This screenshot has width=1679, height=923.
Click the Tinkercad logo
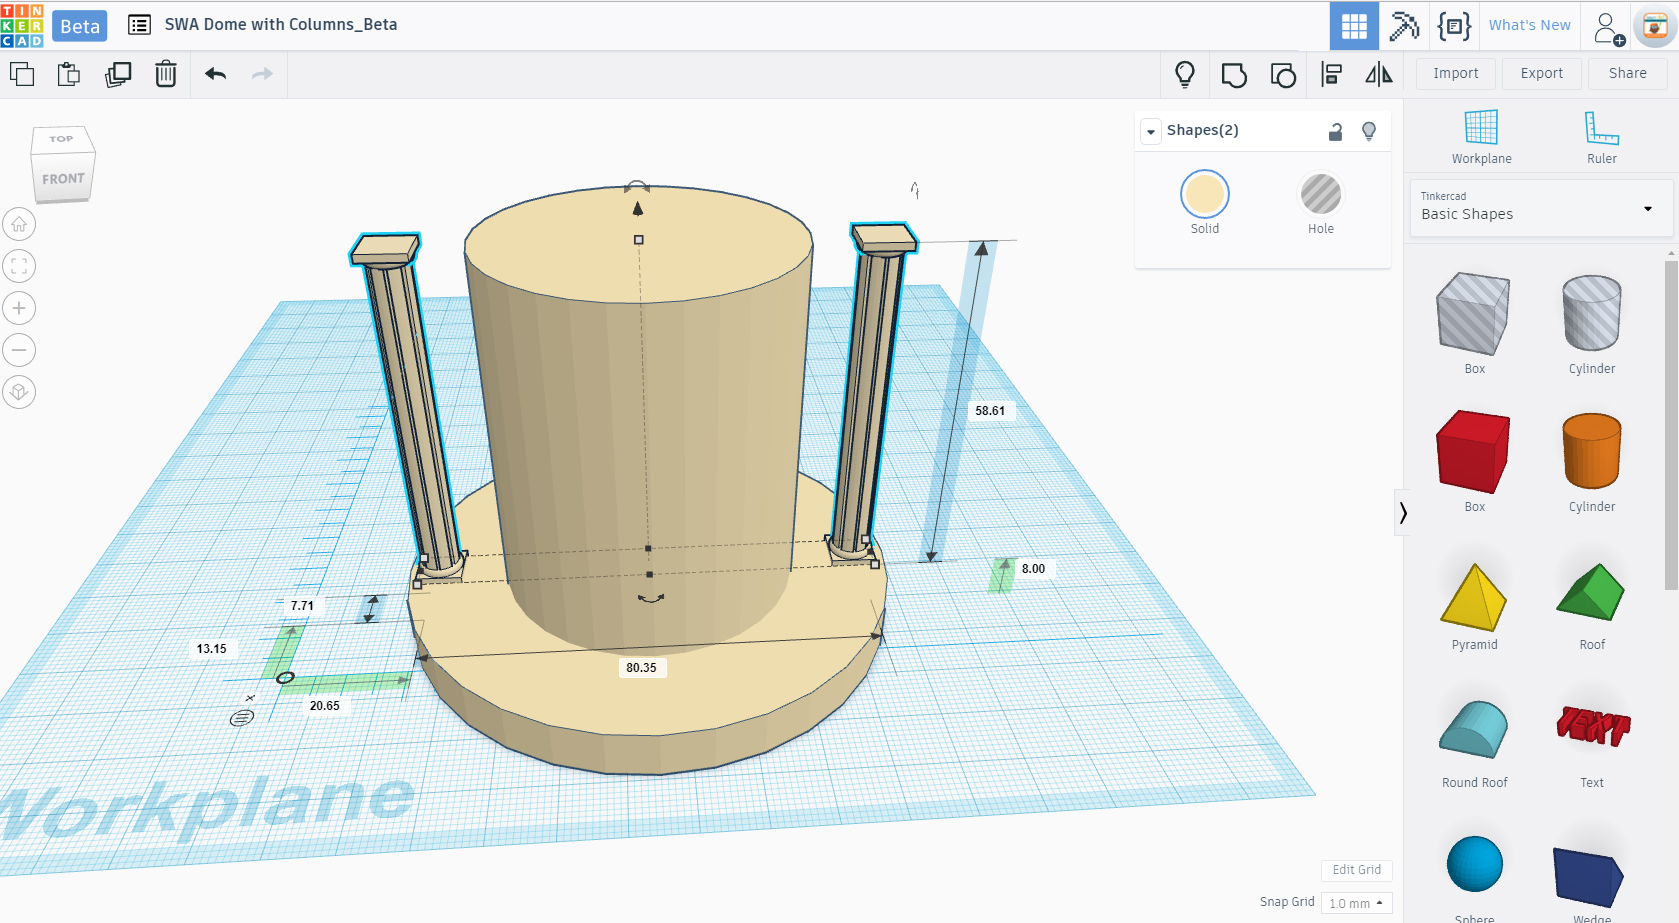22,25
